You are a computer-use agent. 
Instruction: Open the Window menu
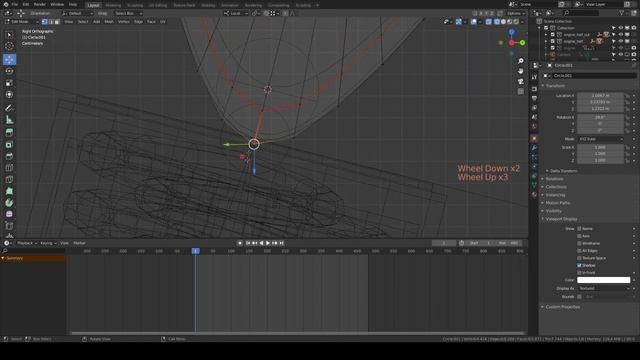point(57,4)
